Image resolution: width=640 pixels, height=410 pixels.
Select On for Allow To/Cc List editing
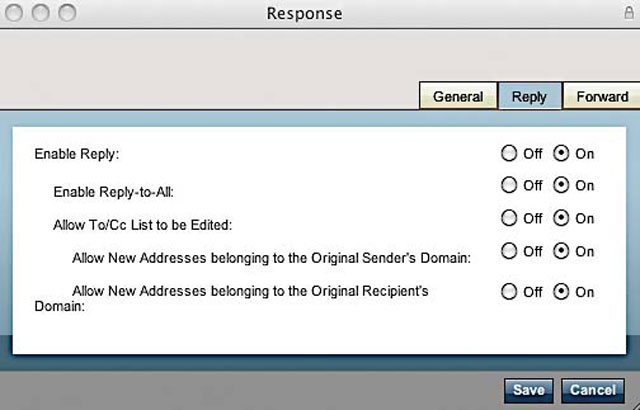[561, 218]
